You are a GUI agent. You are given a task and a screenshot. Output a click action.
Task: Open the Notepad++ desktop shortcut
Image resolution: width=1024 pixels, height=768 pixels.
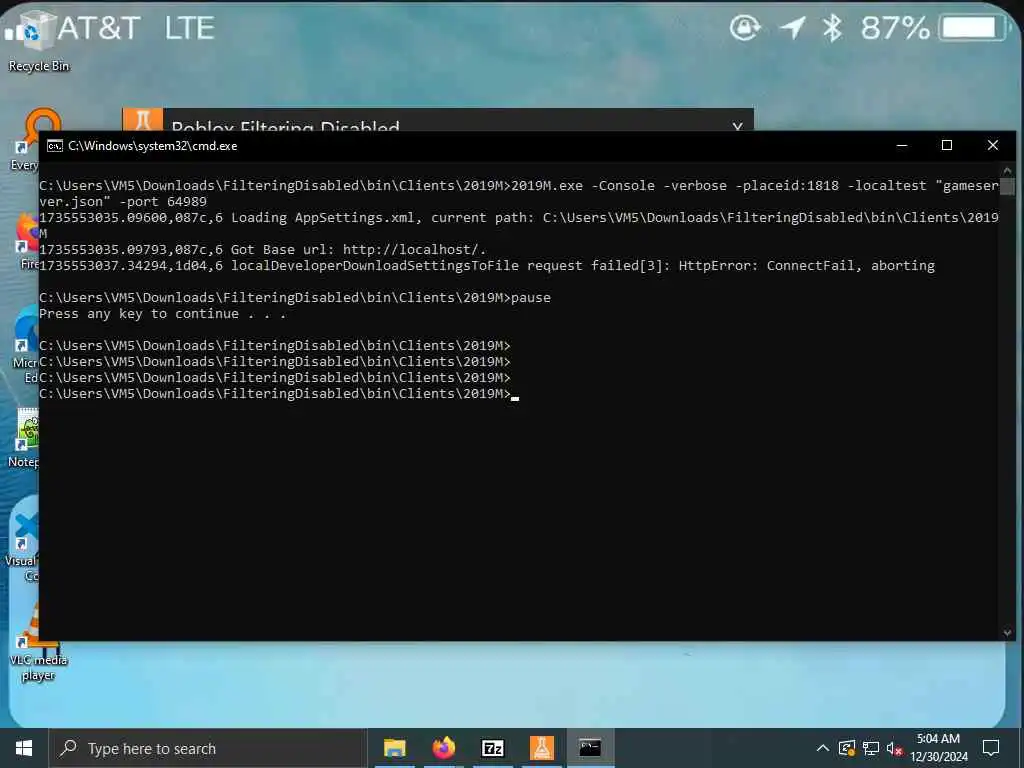click(25, 438)
